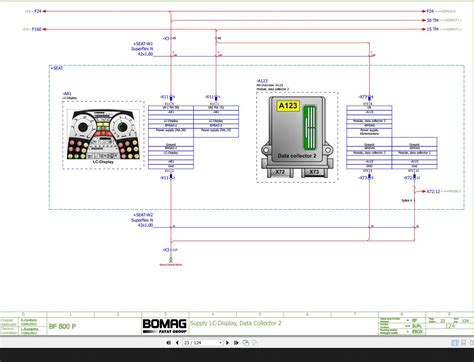
Task: Go to the previous page
Action: 177,343
